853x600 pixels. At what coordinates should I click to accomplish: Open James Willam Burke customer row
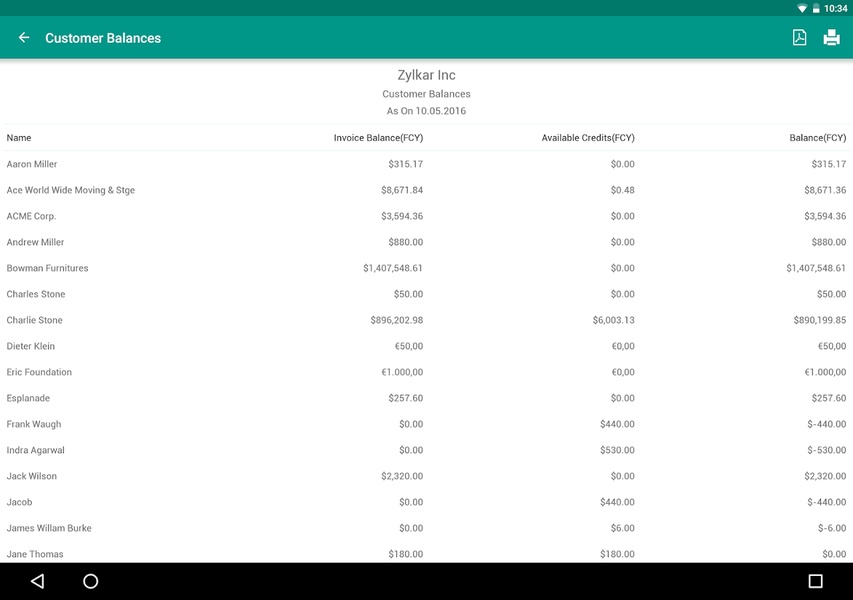pyautogui.click(x=426, y=528)
